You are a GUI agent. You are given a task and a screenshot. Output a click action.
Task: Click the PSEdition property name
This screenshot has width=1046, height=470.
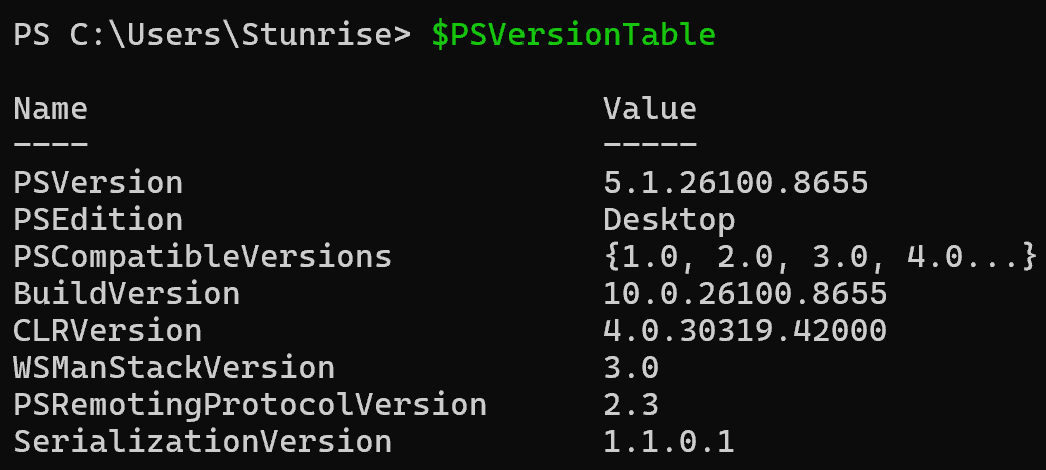coord(98,220)
